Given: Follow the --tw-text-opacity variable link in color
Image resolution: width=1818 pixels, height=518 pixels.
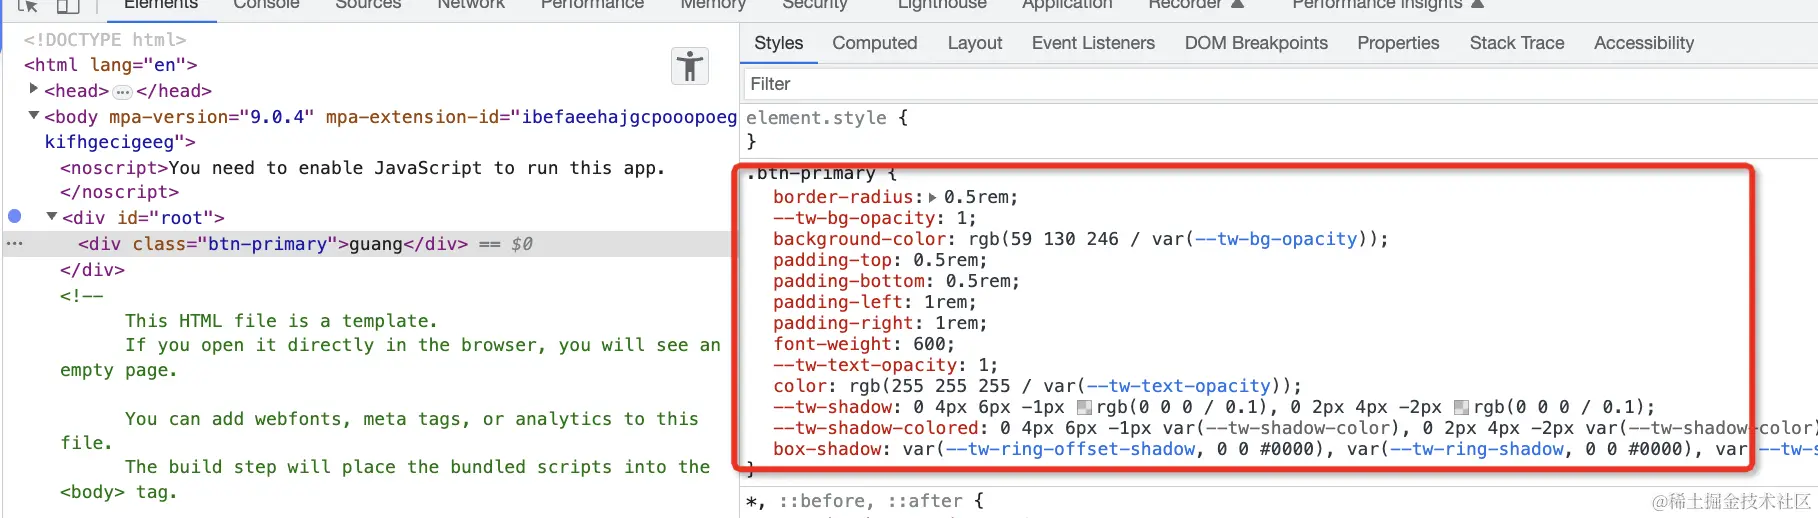Looking at the screenshot, I should pos(1179,386).
